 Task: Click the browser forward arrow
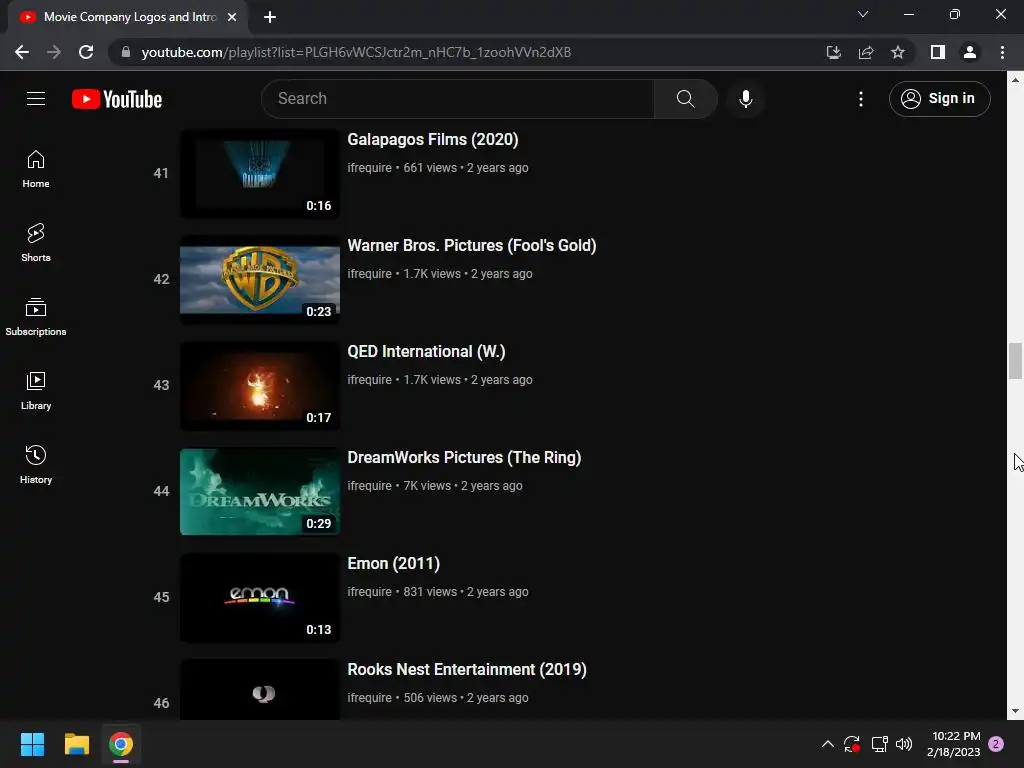coord(54,52)
